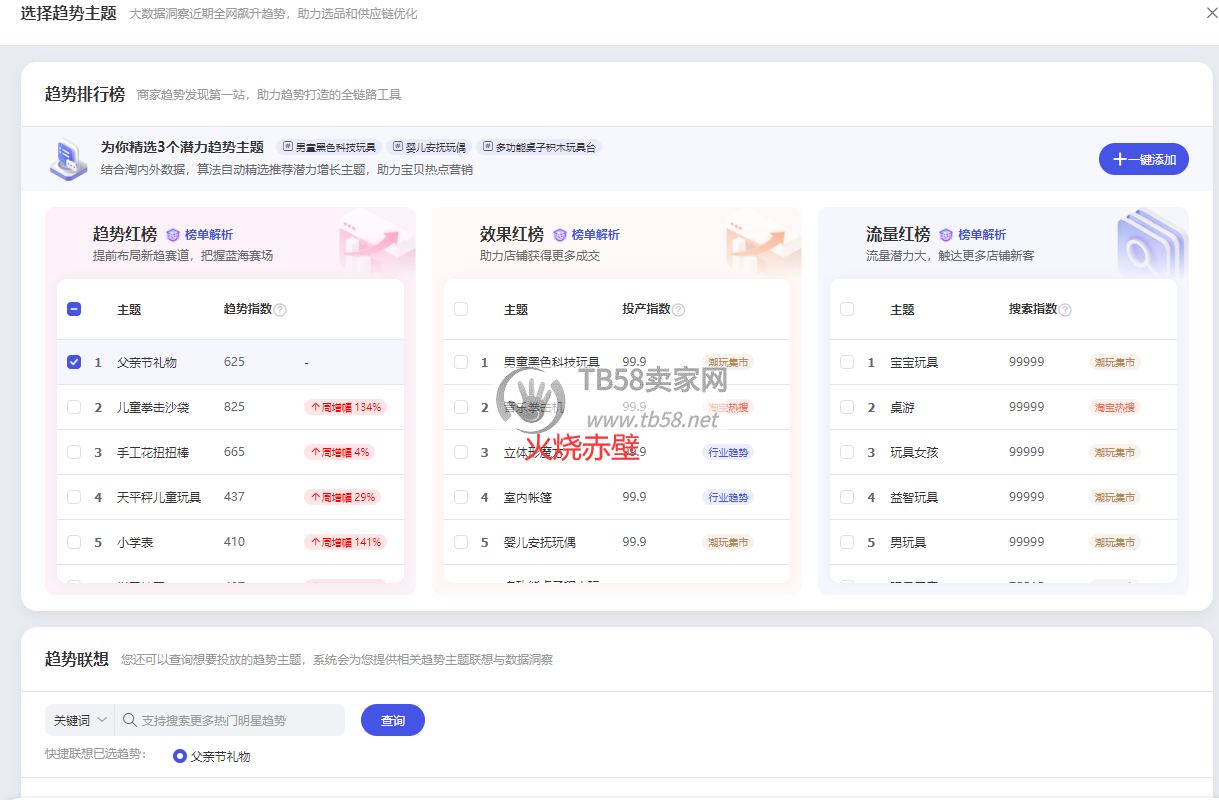Image resolution: width=1219 pixels, height=800 pixels.
Task: Click the 周增幅 4% badge
Action: click(x=340, y=452)
